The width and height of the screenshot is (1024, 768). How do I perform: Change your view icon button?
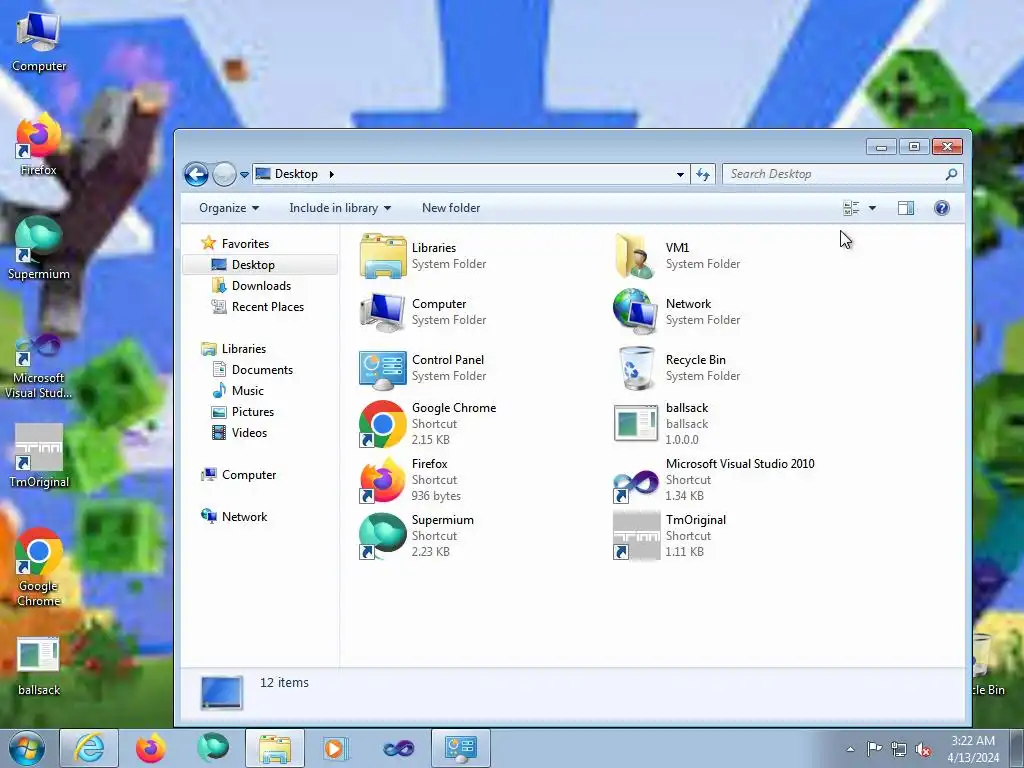pyautogui.click(x=851, y=208)
